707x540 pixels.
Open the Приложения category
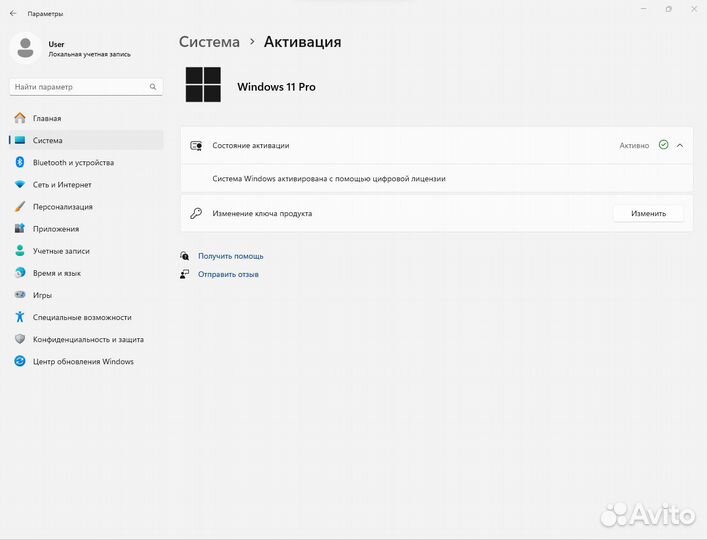point(86,229)
